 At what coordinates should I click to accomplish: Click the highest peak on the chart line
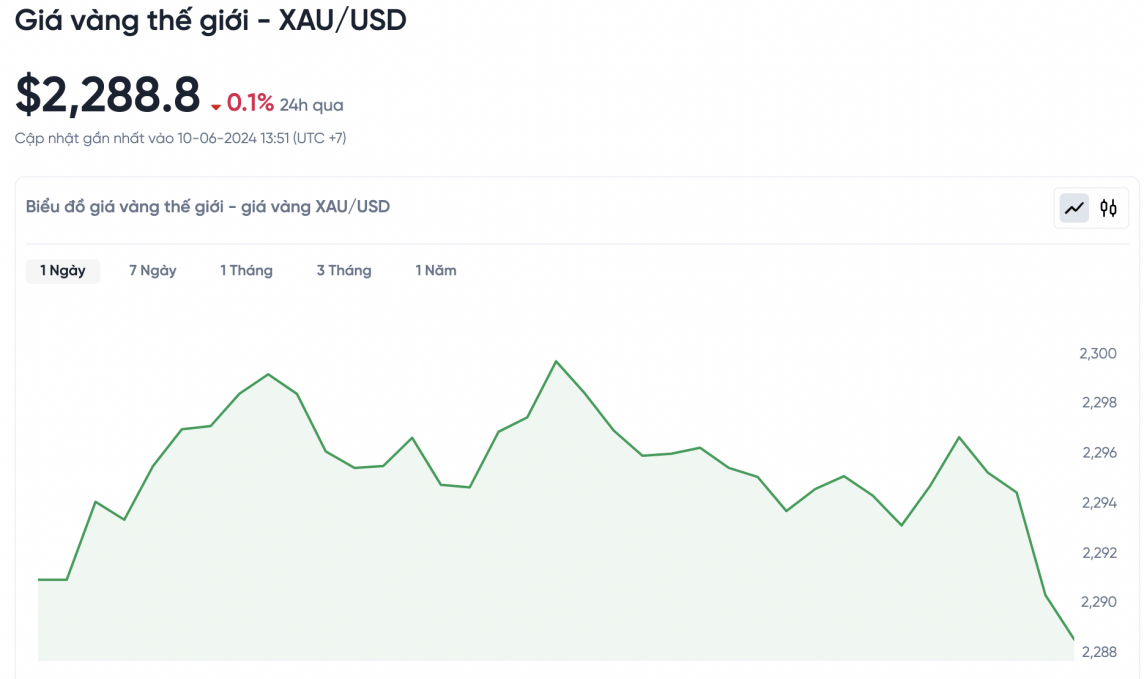pyautogui.click(x=556, y=361)
